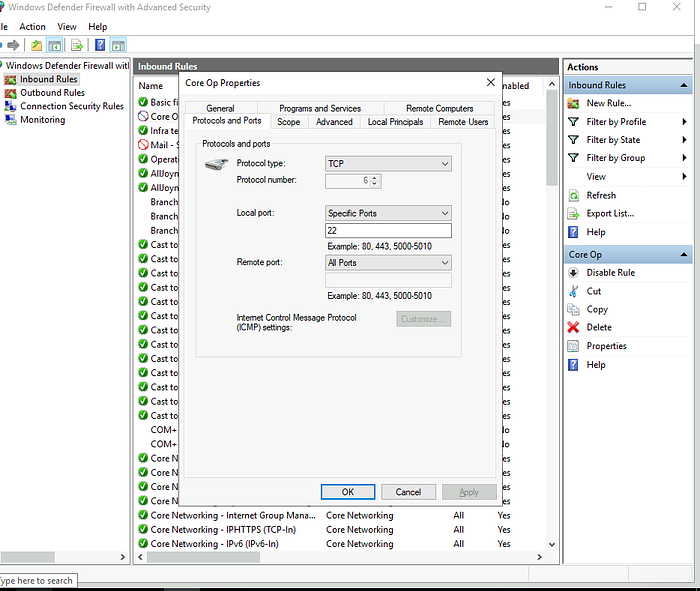Click the New Rule... action link

[x=608, y=103]
